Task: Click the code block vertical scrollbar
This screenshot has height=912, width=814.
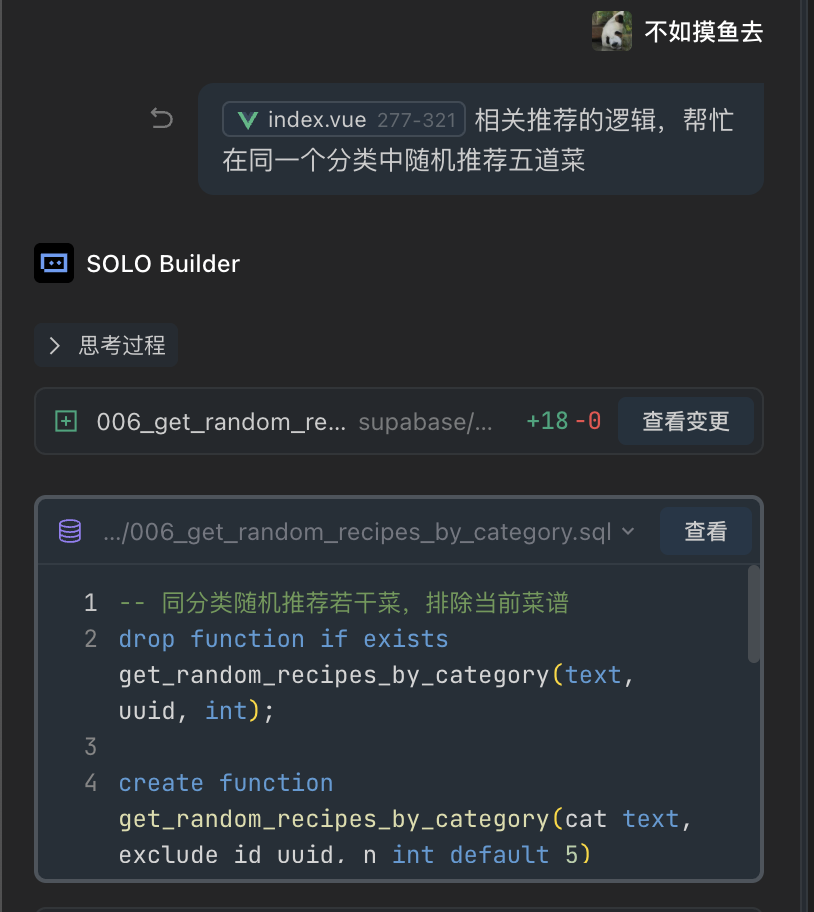Action: pos(754,614)
